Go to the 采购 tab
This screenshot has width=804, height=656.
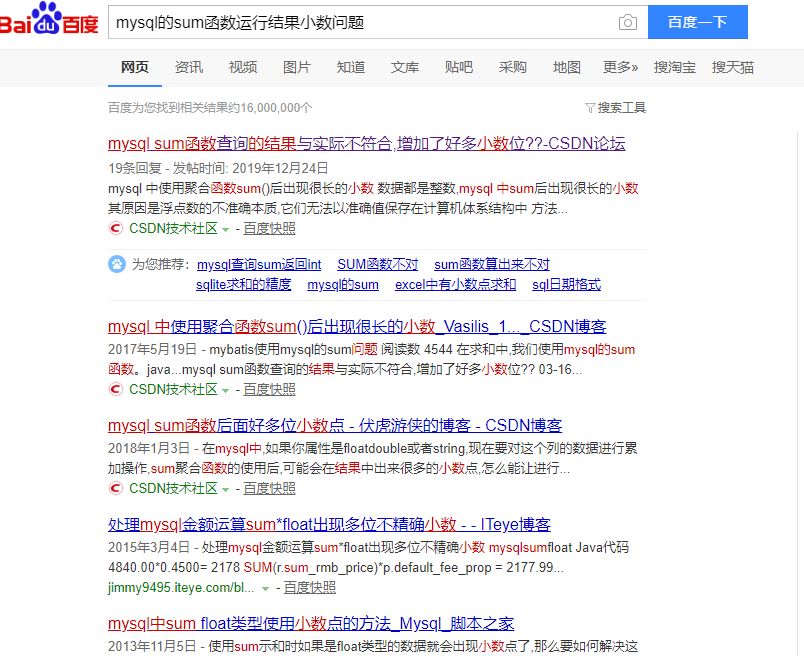click(513, 67)
